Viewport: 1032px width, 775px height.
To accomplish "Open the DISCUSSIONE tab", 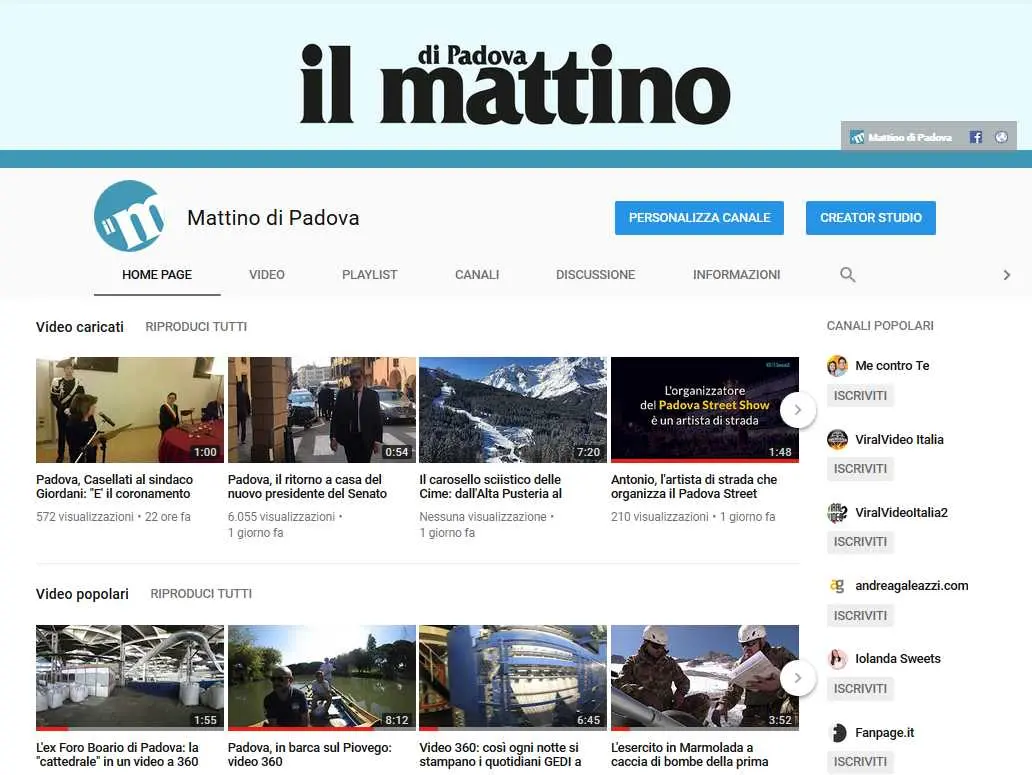I will tap(596, 274).
